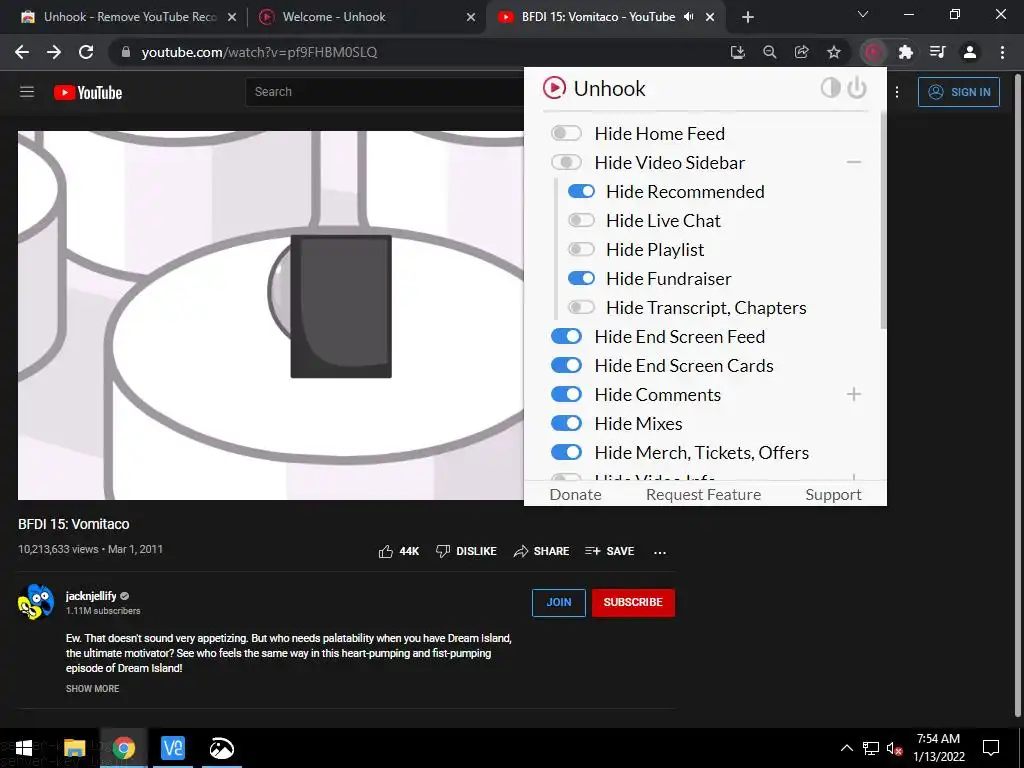Open Chrome profile avatar icon

tap(970, 52)
